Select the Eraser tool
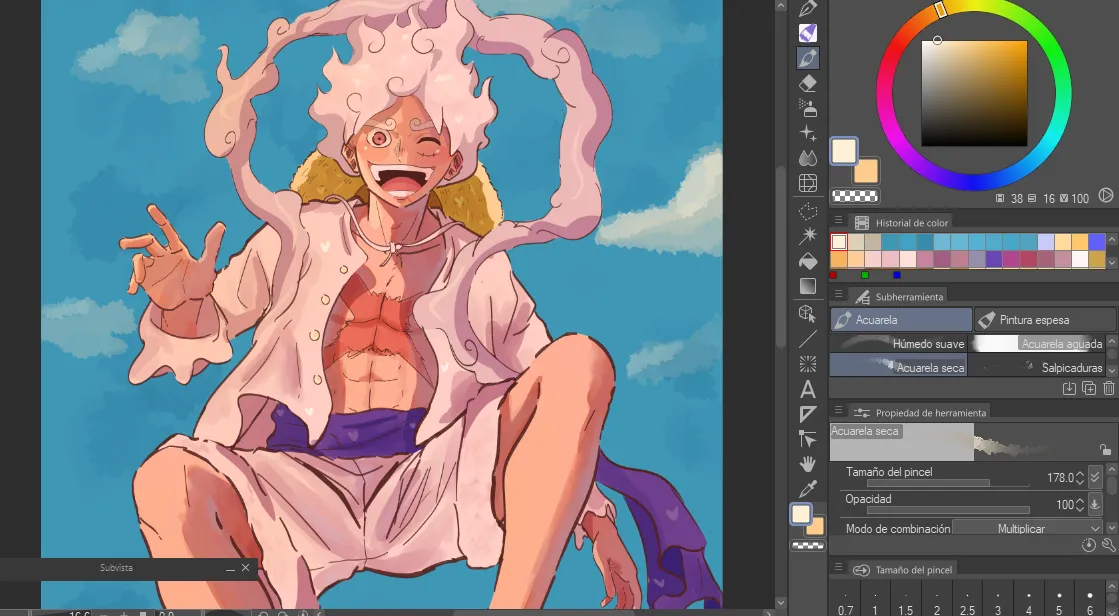Image resolution: width=1119 pixels, height=616 pixels. tap(808, 84)
